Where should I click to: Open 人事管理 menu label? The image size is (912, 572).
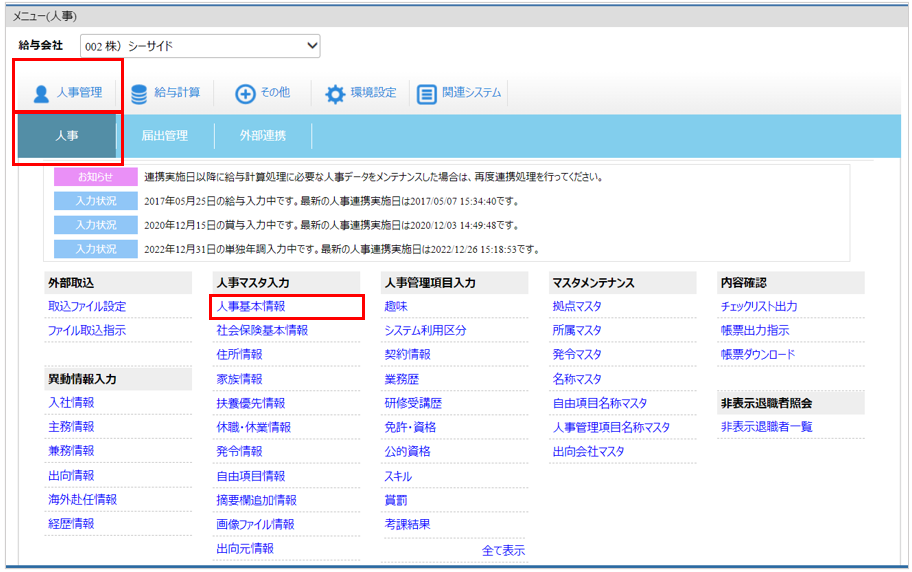pyautogui.click(x=80, y=93)
